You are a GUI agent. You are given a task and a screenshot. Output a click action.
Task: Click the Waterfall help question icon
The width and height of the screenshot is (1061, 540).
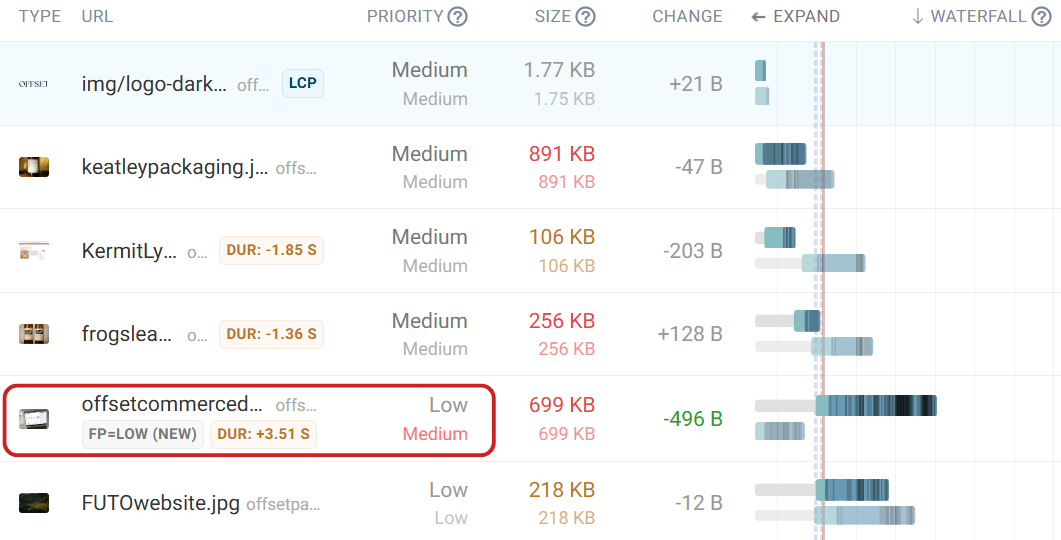pyautogui.click(x=1041, y=16)
